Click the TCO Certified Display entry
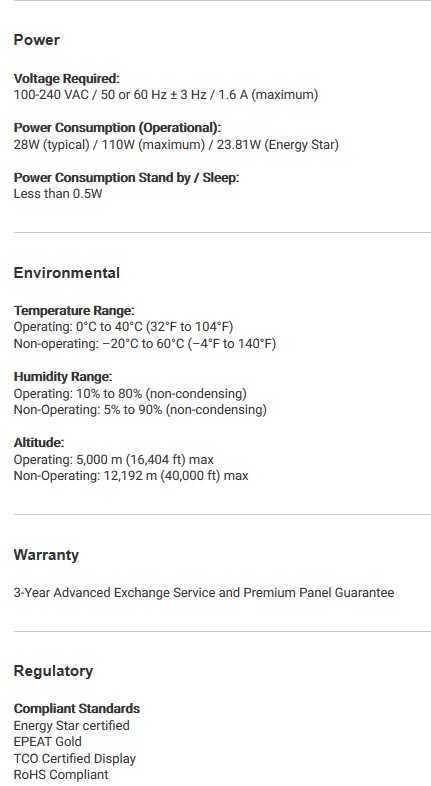 [75, 758]
